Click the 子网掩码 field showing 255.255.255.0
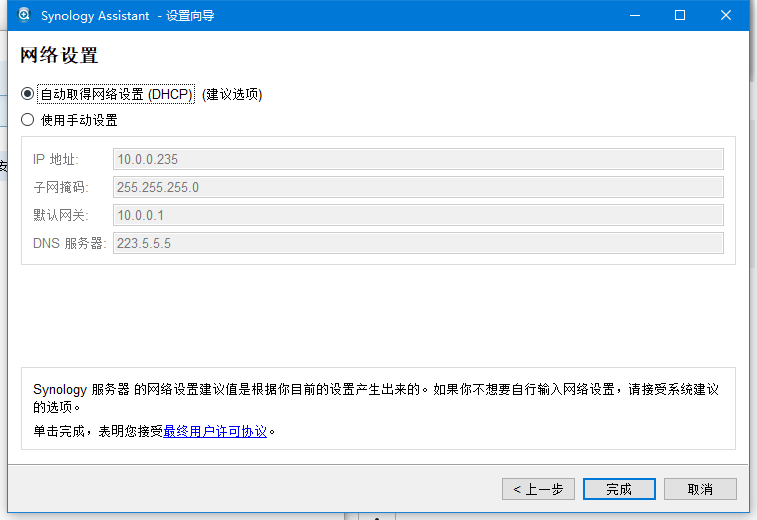757x520 pixels. [418, 187]
